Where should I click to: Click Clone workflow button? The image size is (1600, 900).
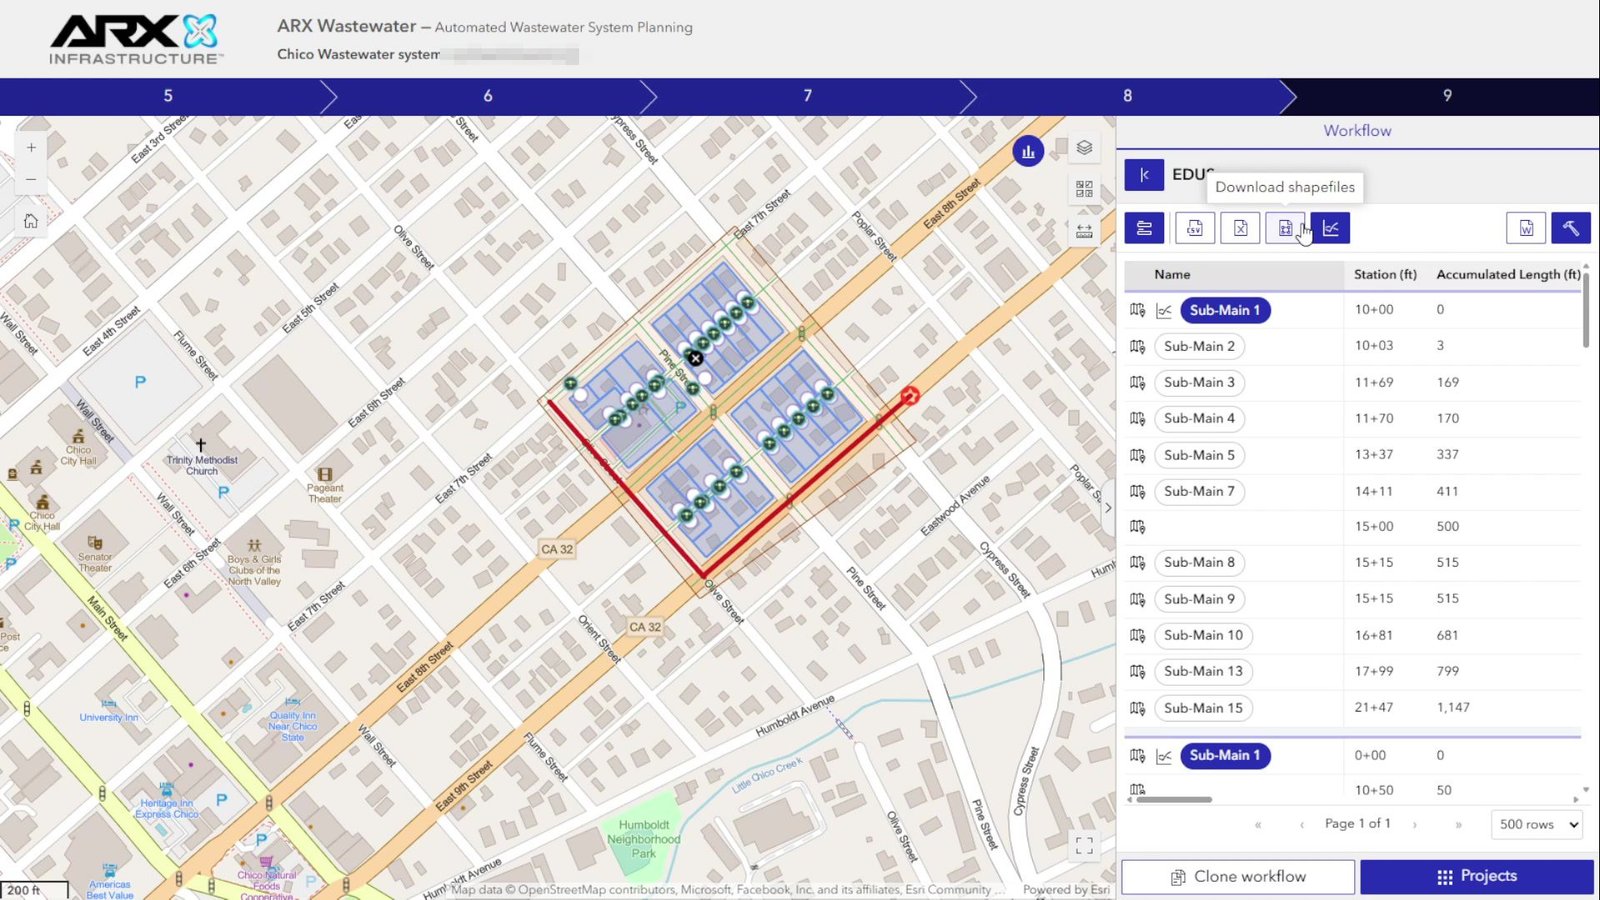coord(1238,876)
